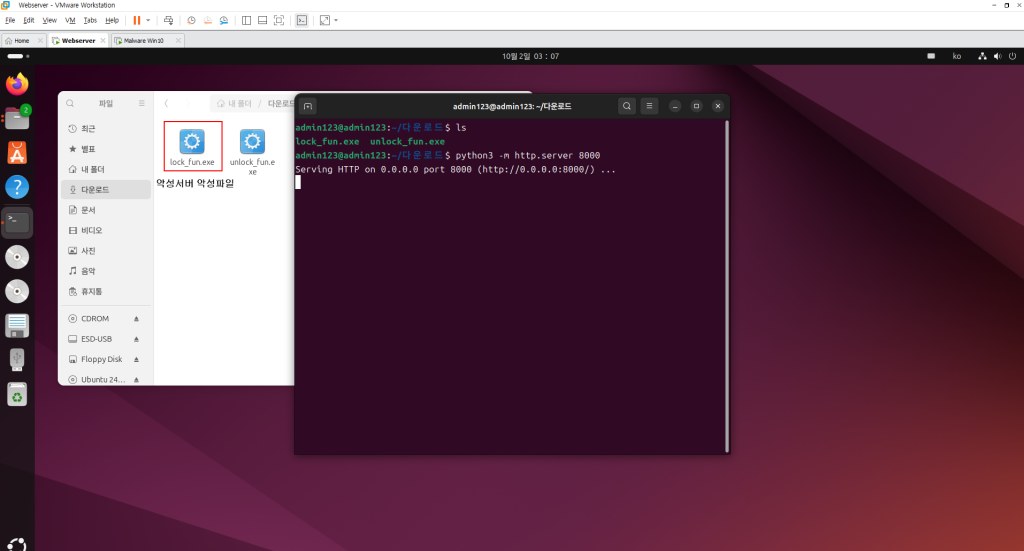Open the Trash icon in the dock

point(17,394)
